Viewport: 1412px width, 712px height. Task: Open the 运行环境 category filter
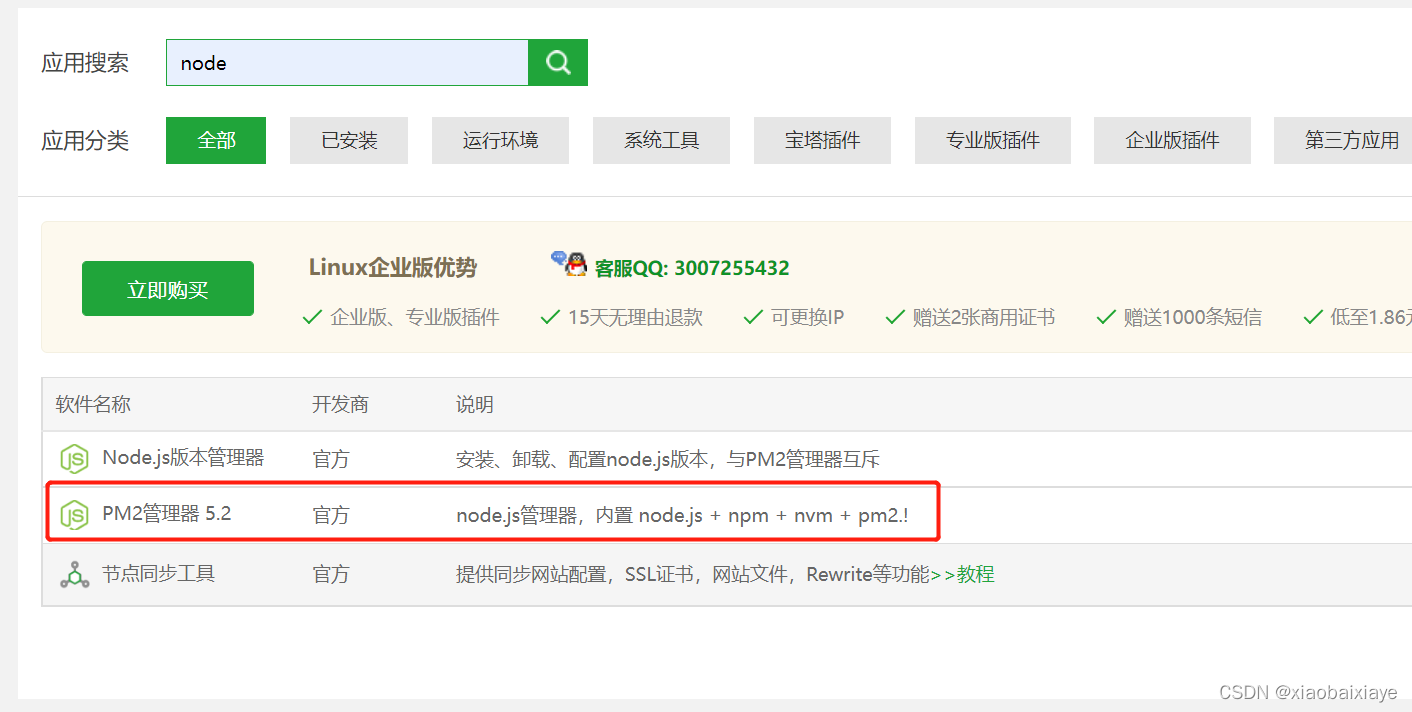pos(500,140)
